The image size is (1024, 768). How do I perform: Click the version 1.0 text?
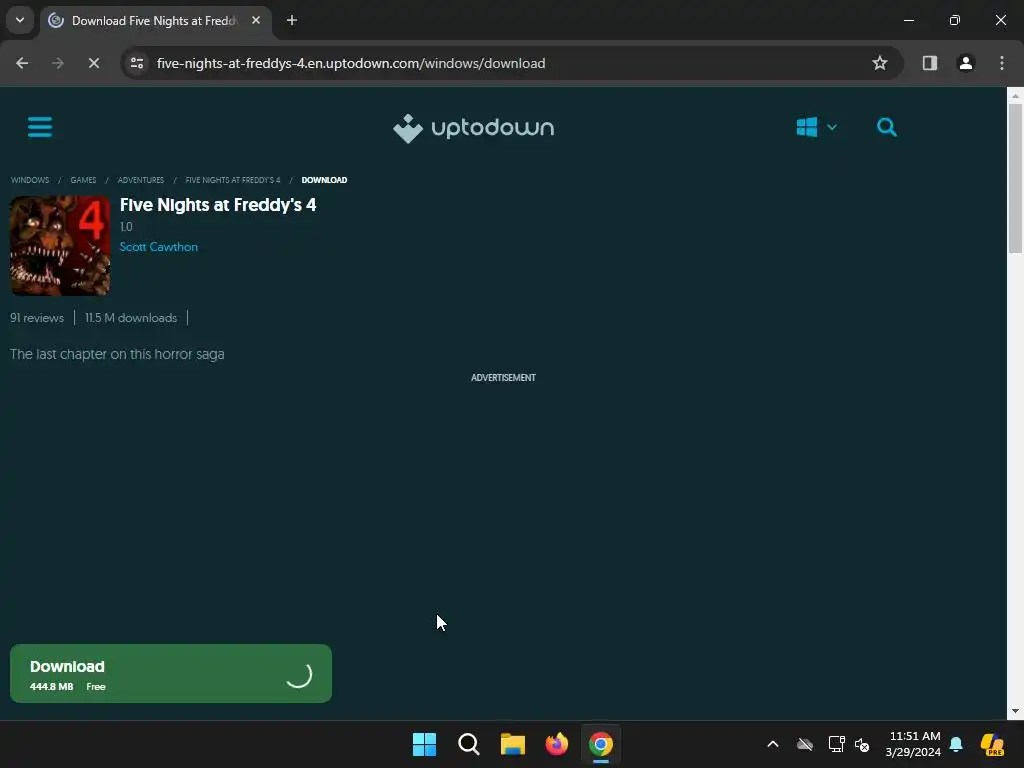coord(126,227)
